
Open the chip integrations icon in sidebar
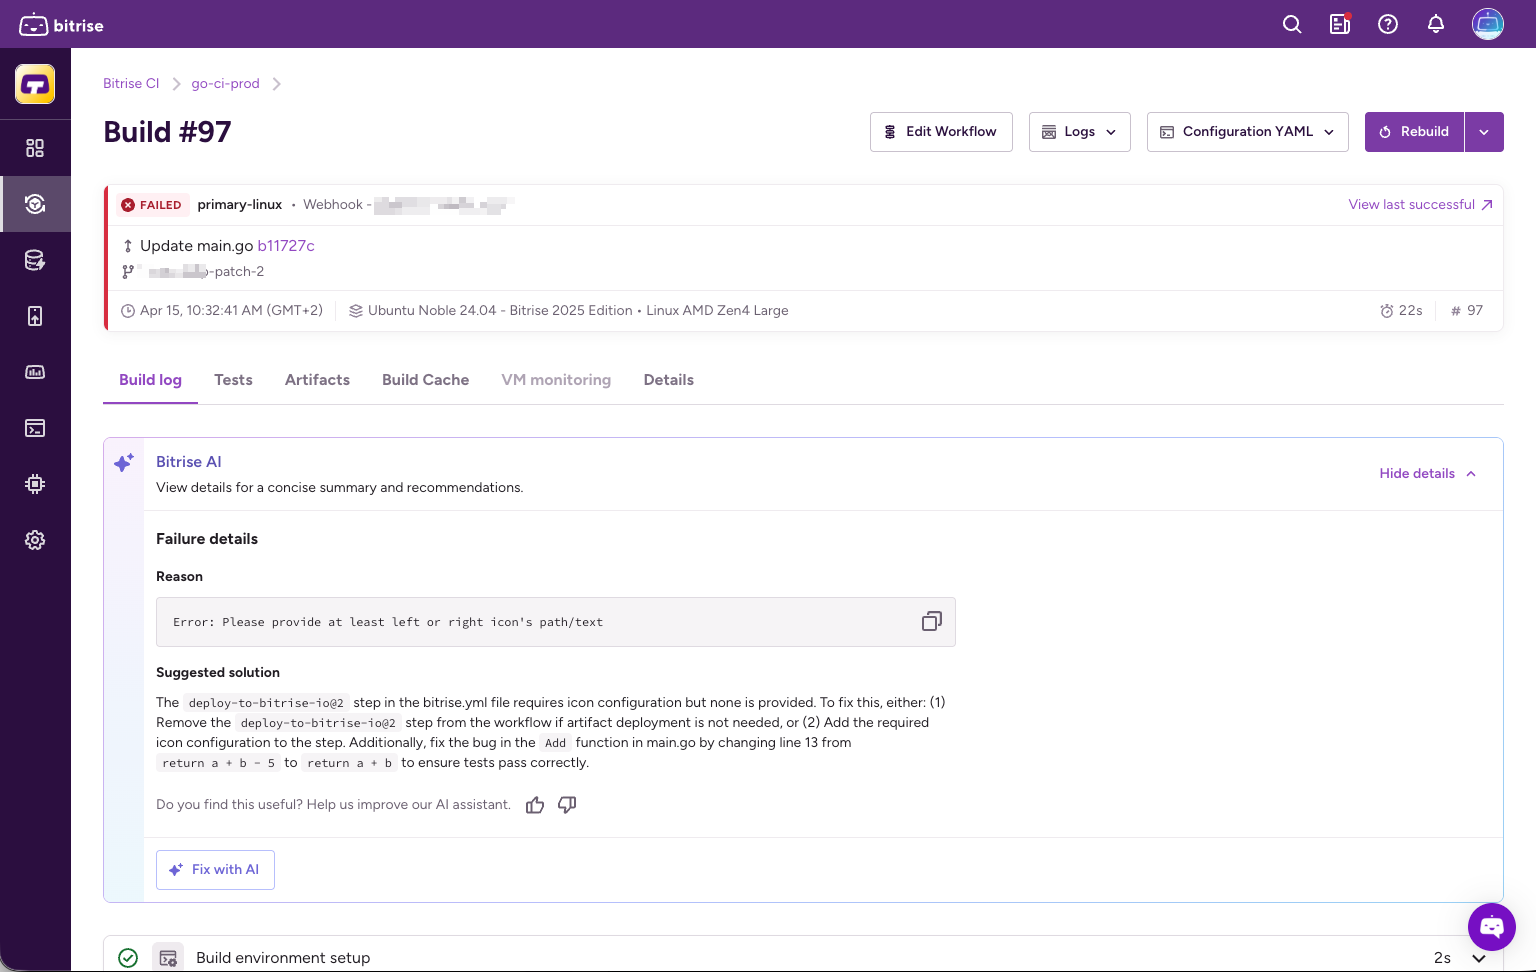point(35,484)
